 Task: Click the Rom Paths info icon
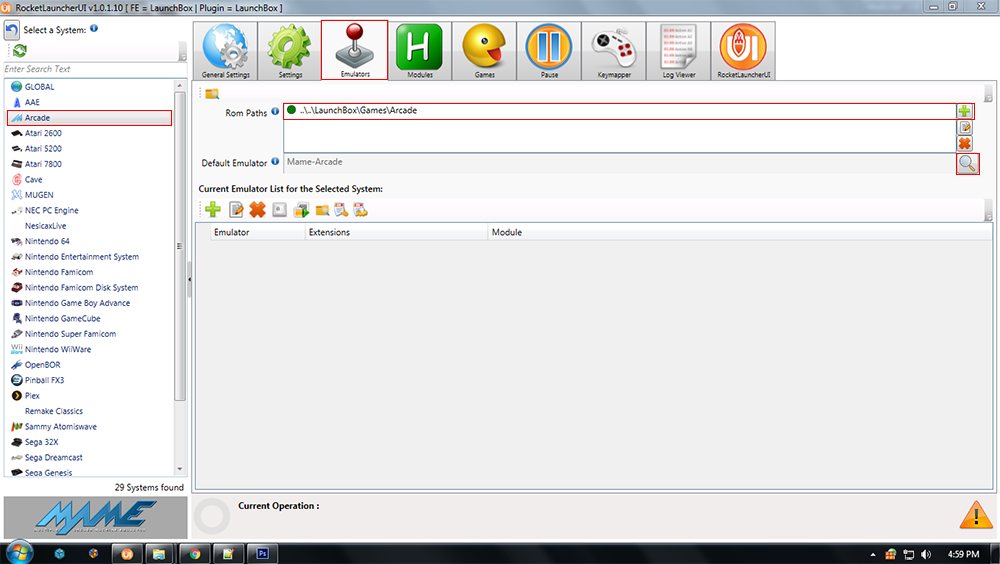coord(275,111)
